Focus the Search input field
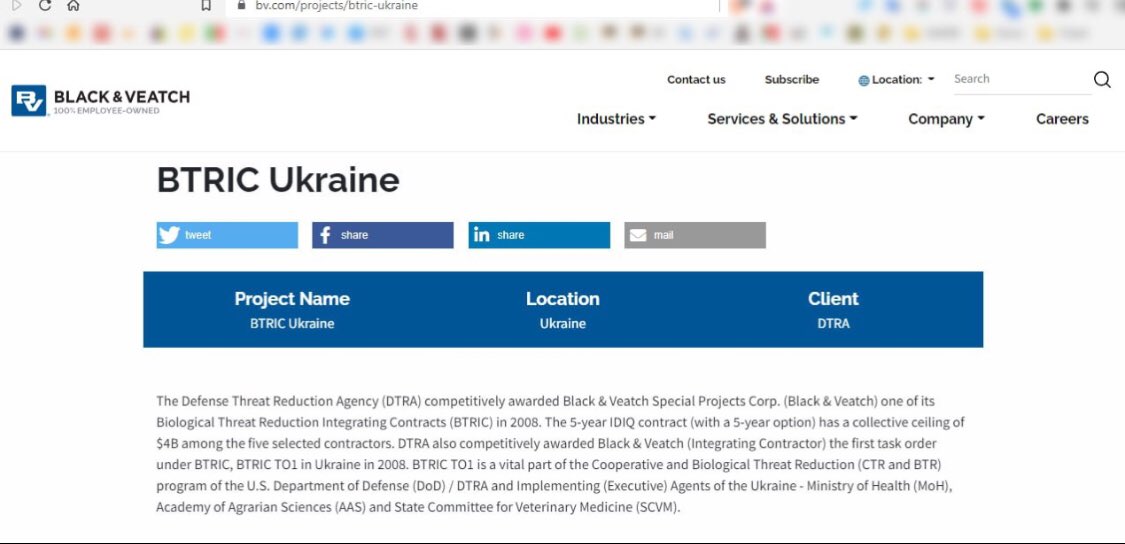The height and width of the screenshot is (544, 1125). (x=1022, y=80)
